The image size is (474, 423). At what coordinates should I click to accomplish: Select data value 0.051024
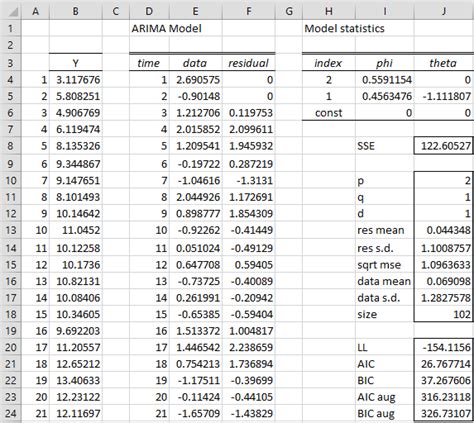click(196, 248)
